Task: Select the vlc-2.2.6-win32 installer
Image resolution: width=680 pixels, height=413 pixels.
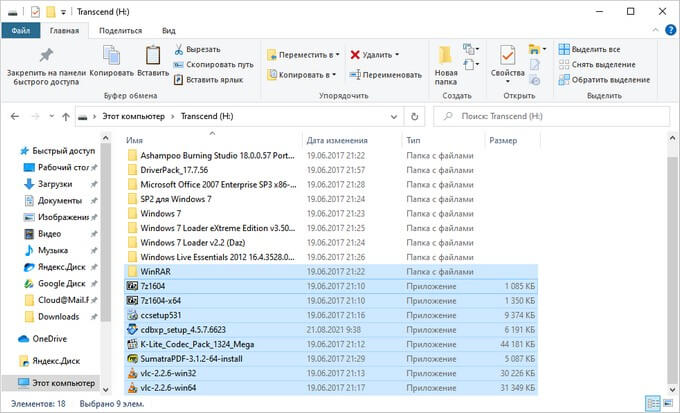Action: 330,373
